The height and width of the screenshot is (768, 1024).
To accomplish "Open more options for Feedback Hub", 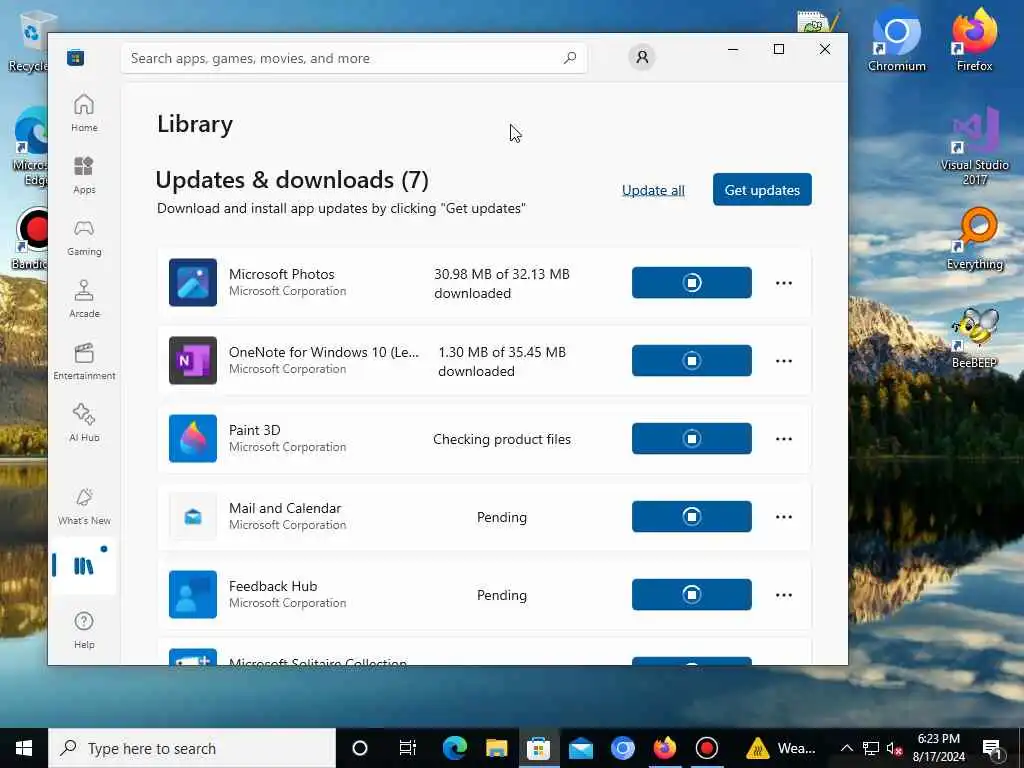I will [784, 595].
